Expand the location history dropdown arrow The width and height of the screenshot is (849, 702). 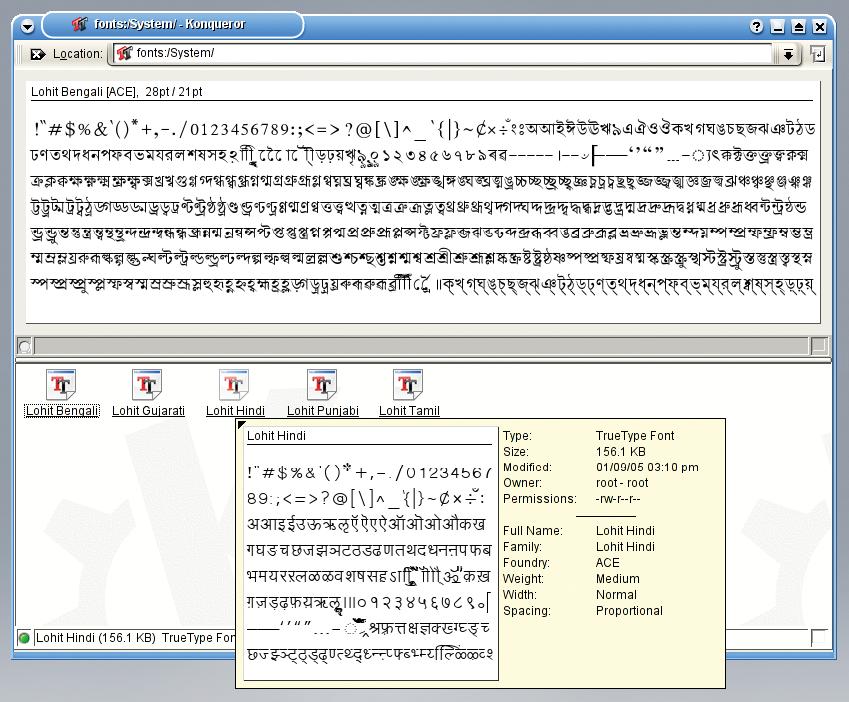click(788, 54)
